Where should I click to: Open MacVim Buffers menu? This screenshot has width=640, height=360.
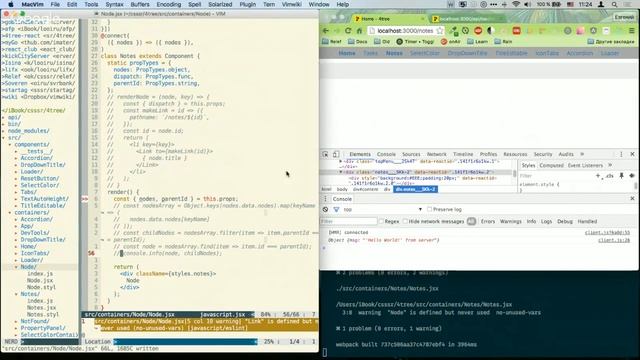[140, 4]
